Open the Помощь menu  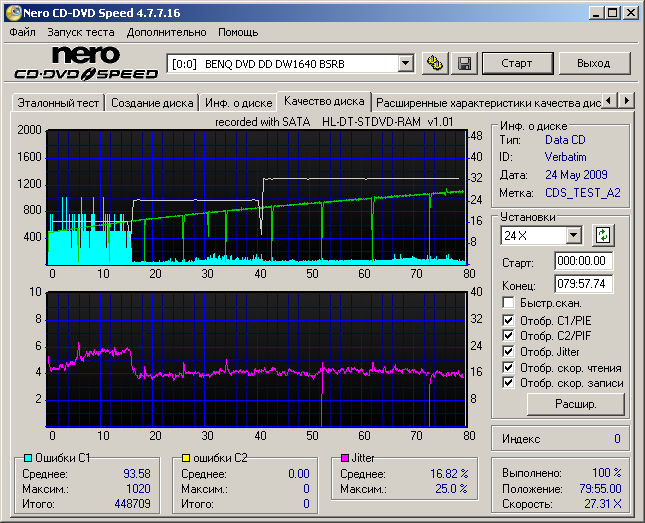[238, 32]
